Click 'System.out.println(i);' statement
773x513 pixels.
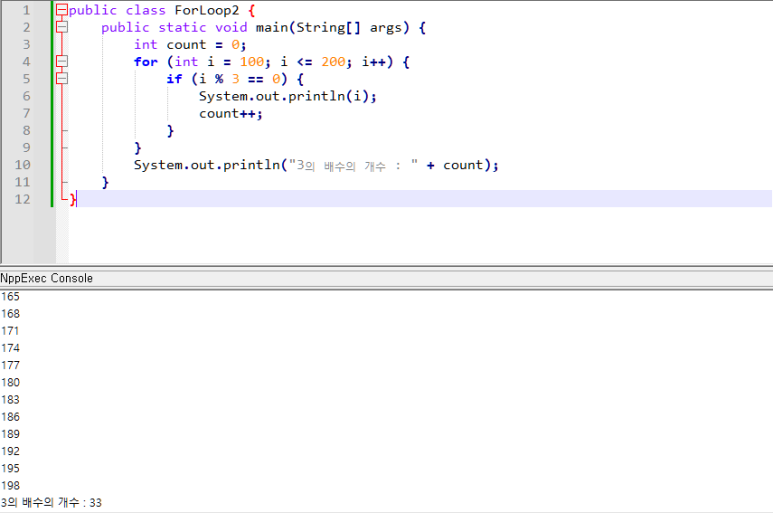(x=287, y=96)
